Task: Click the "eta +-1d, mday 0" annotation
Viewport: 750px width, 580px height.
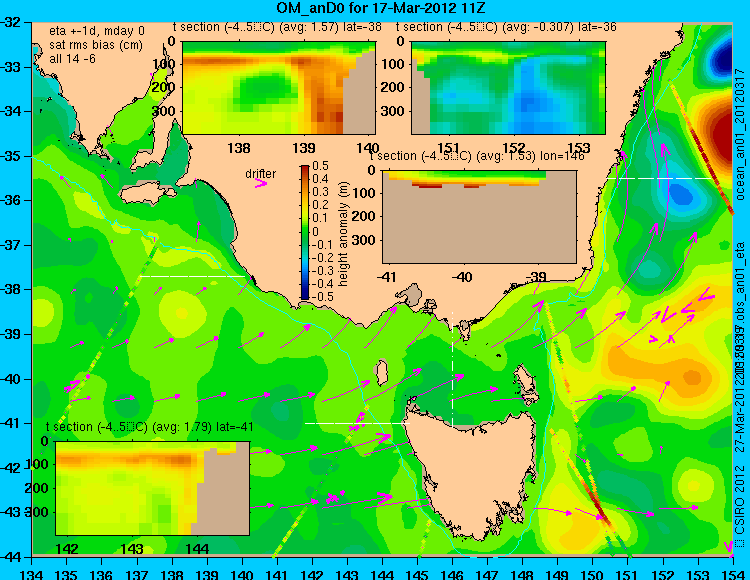Action: [97, 31]
